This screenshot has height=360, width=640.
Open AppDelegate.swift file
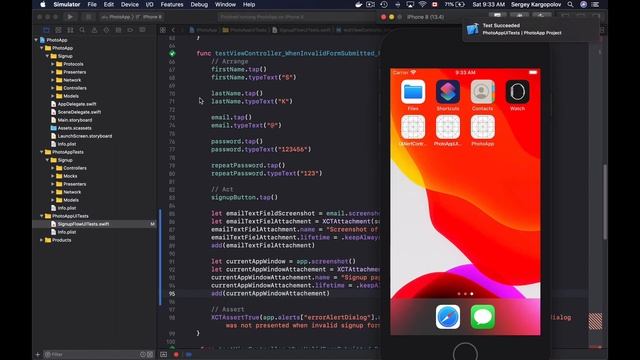77,104
